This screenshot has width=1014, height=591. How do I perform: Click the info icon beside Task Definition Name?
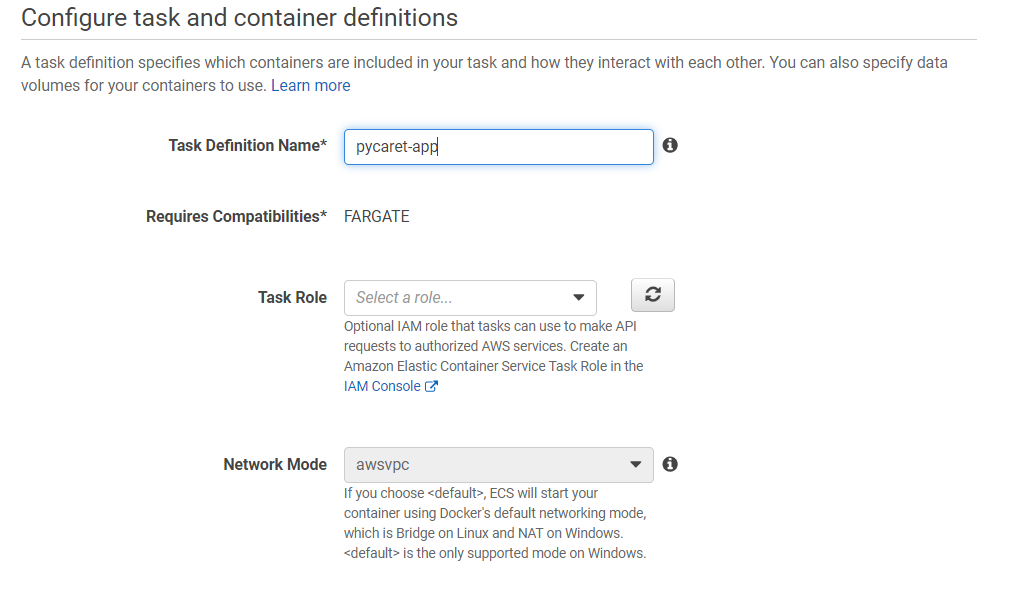pos(670,145)
